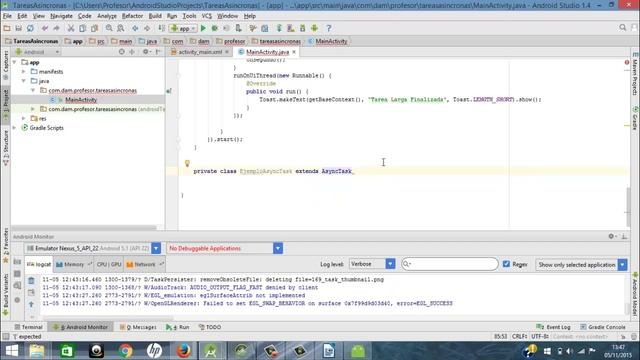Open File Explorer from taskbar
Image resolution: width=640 pixels, height=360 pixels.
pos(37,351)
